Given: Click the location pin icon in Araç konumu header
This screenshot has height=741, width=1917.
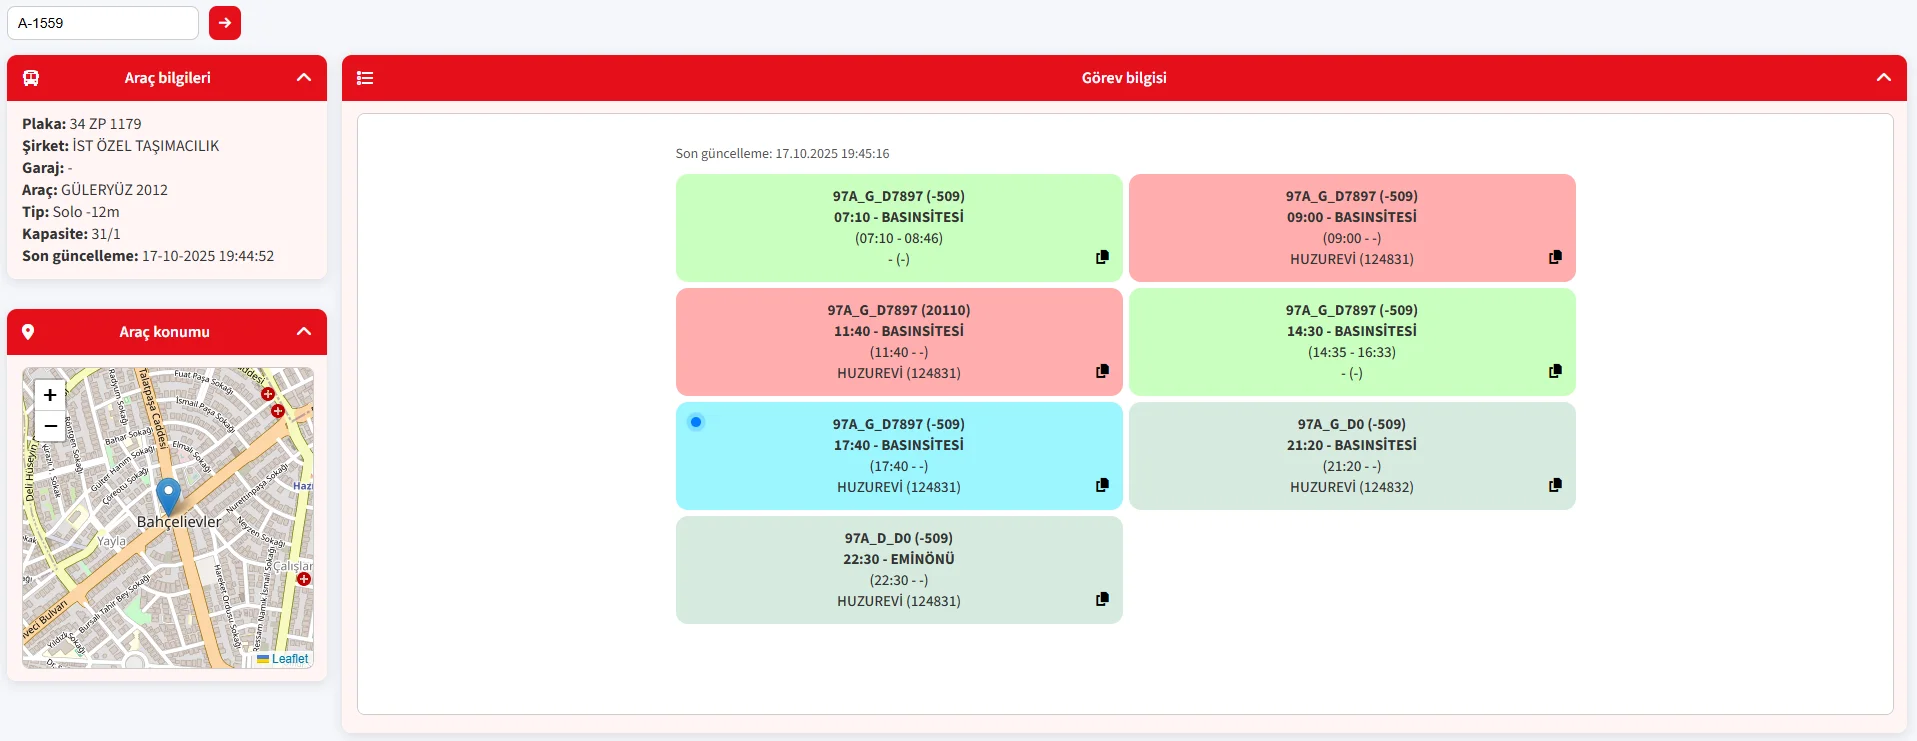Looking at the screenshot, I should (28, 332).
